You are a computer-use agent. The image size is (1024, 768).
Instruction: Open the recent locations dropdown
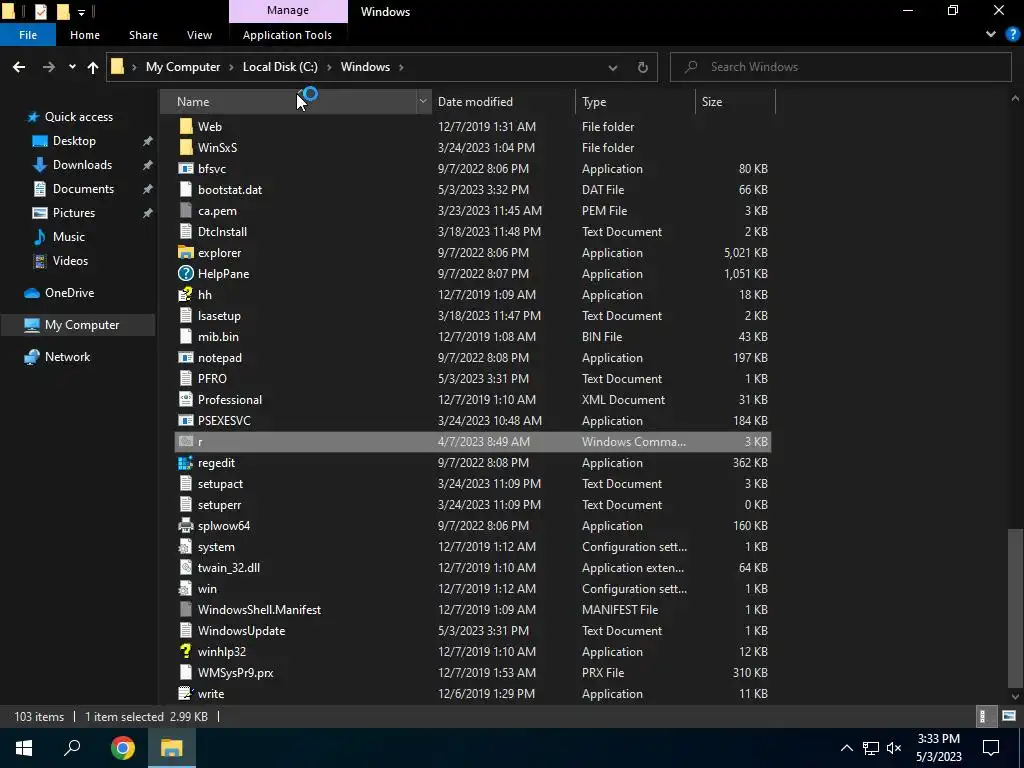pos(72,67)
